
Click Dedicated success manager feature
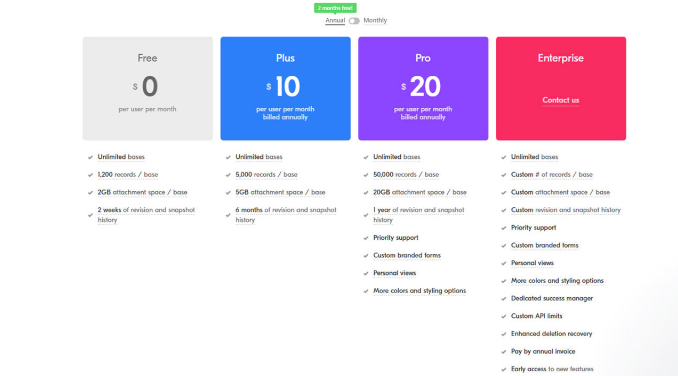[x=552, y=299]
